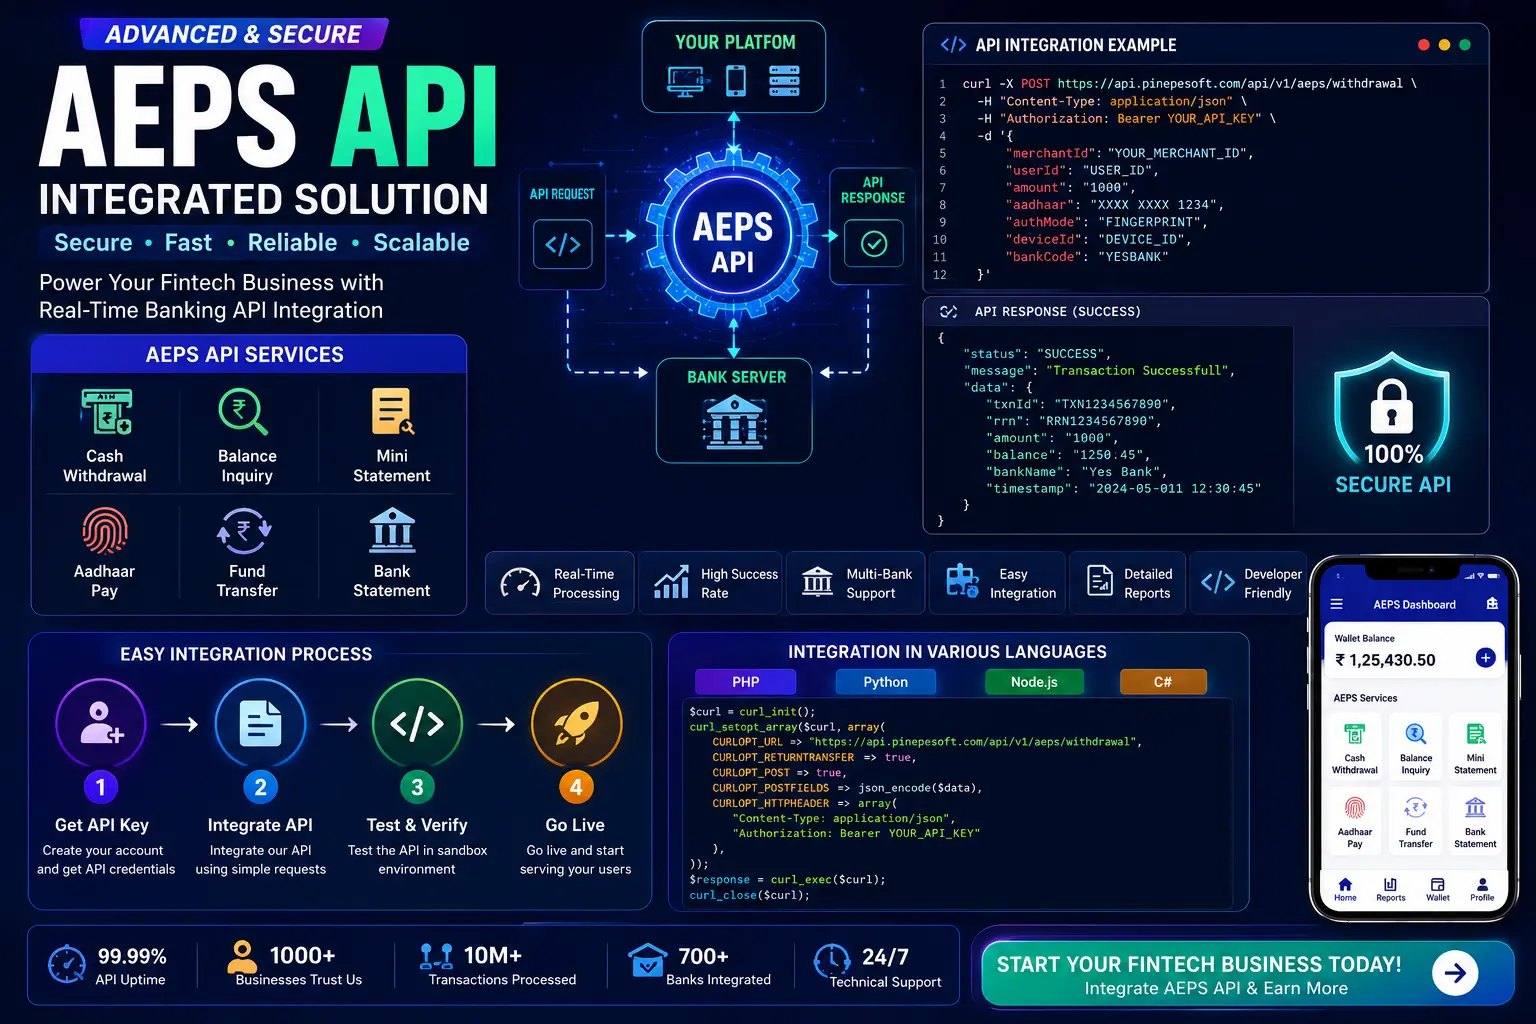Image resolution: width=1536 pixels, height=1024 pixels.
Task: Click the API Request code brackets icon
Action: click(563, 244)
